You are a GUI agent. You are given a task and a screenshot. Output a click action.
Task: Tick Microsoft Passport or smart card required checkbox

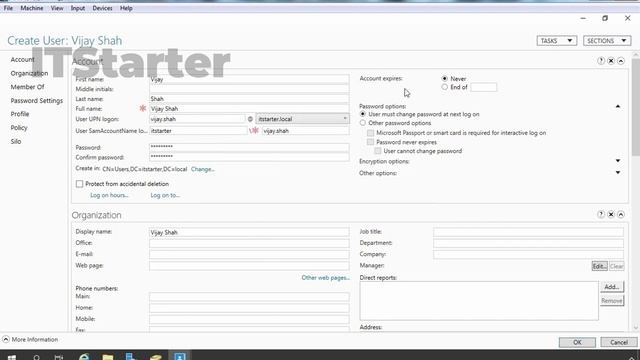pos(370,133)
